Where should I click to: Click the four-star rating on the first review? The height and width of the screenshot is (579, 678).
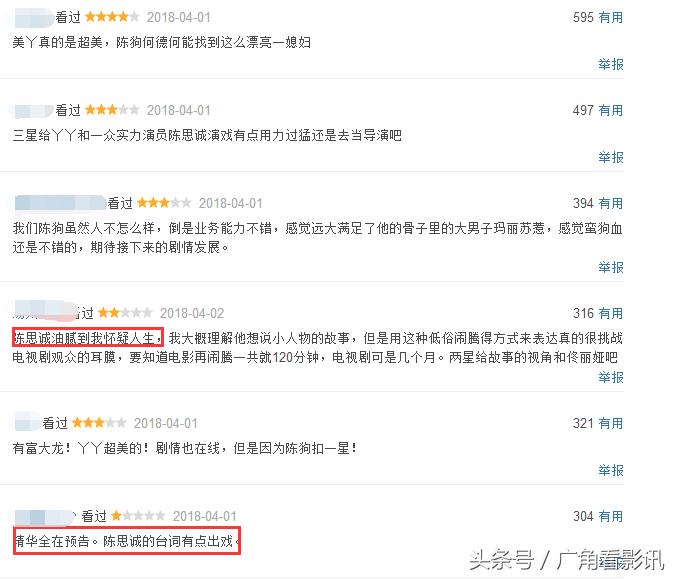pyautogui.click(x=112, y=17)
